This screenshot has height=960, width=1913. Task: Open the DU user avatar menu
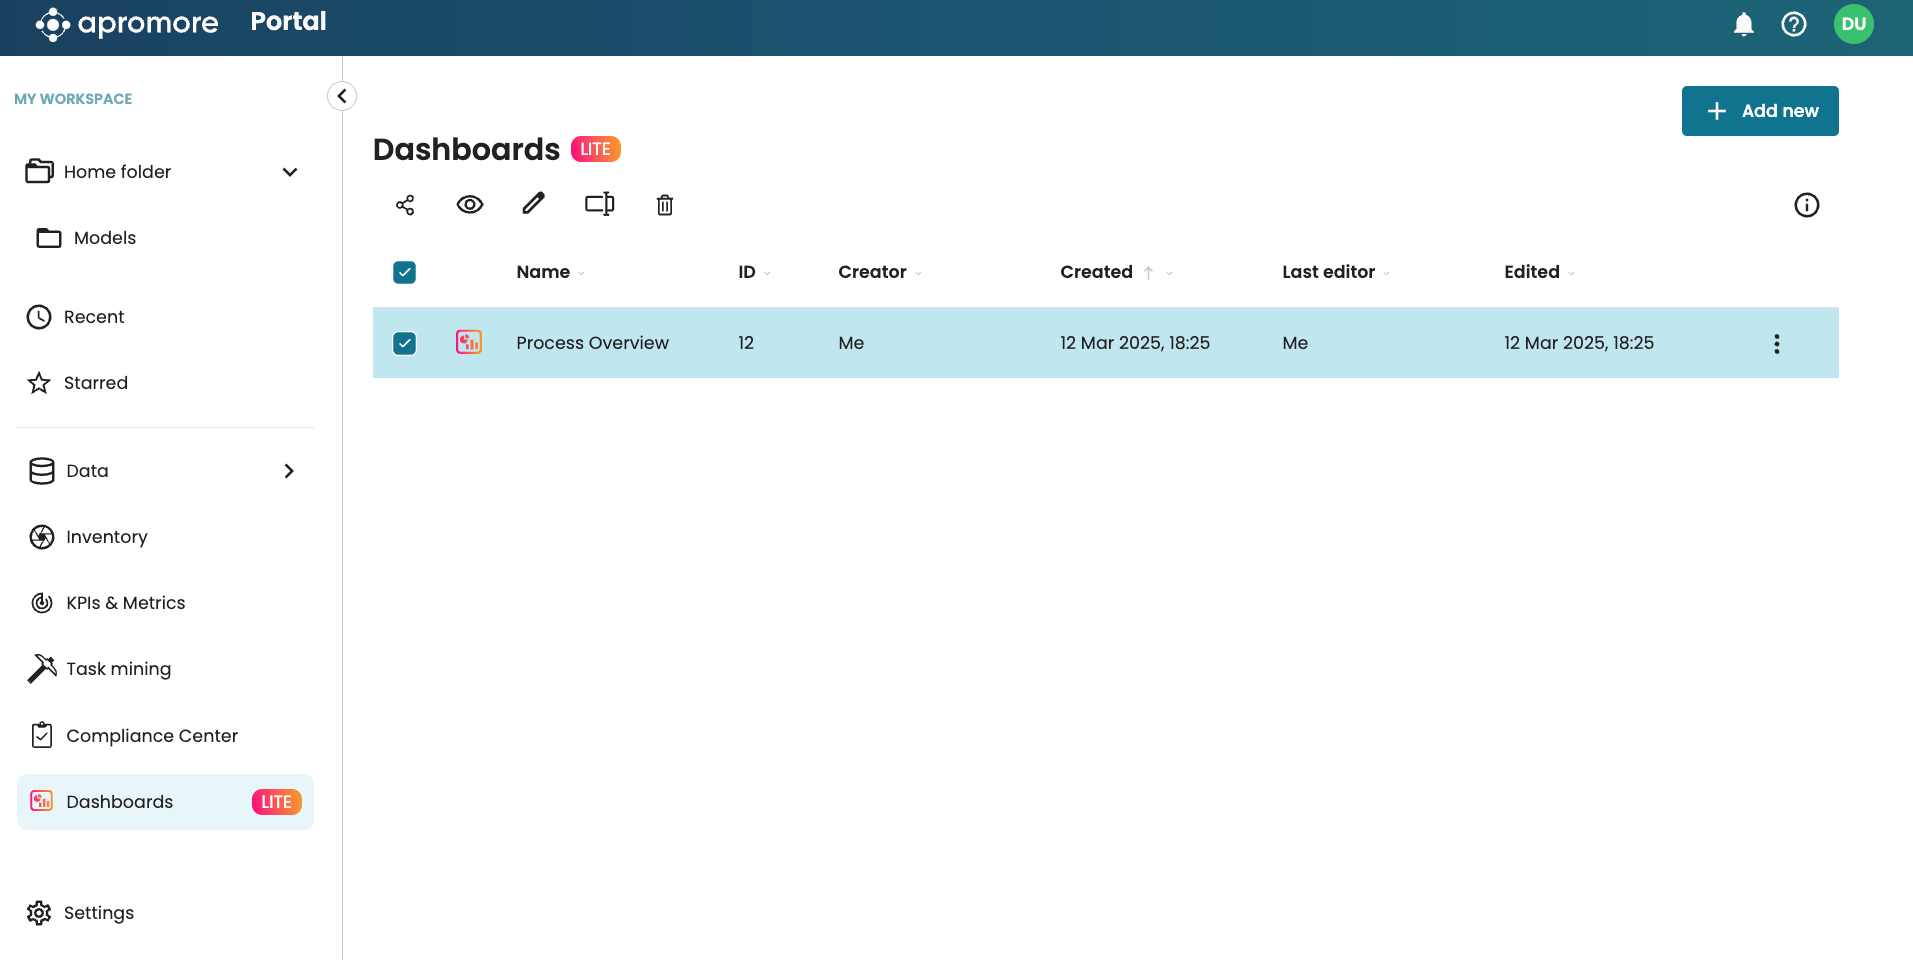pos(1854,24)
